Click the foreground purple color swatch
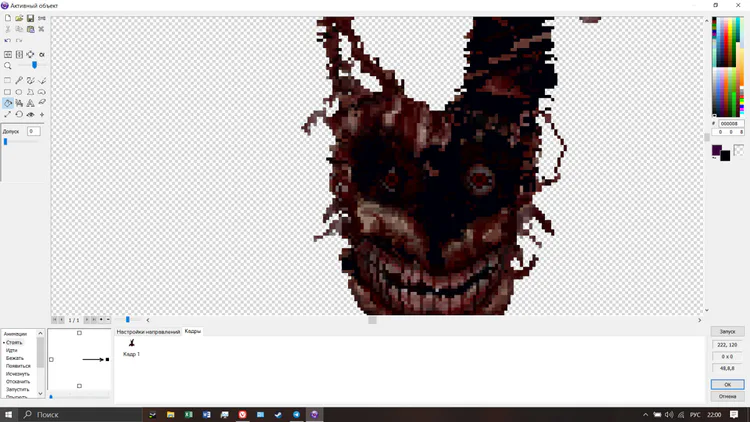This screenshot has width=750, height=422. click(x=716, y=150)
